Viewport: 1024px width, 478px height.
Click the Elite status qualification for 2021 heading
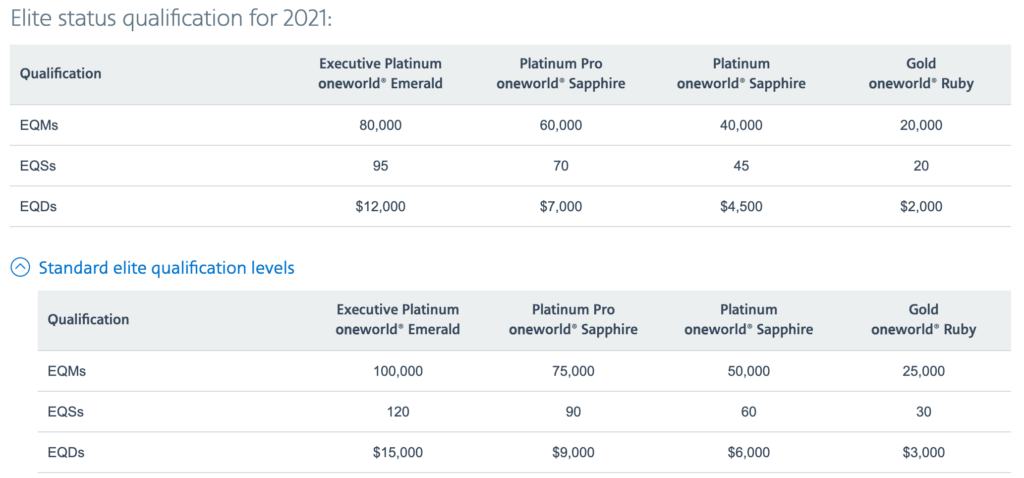[172, 18]
